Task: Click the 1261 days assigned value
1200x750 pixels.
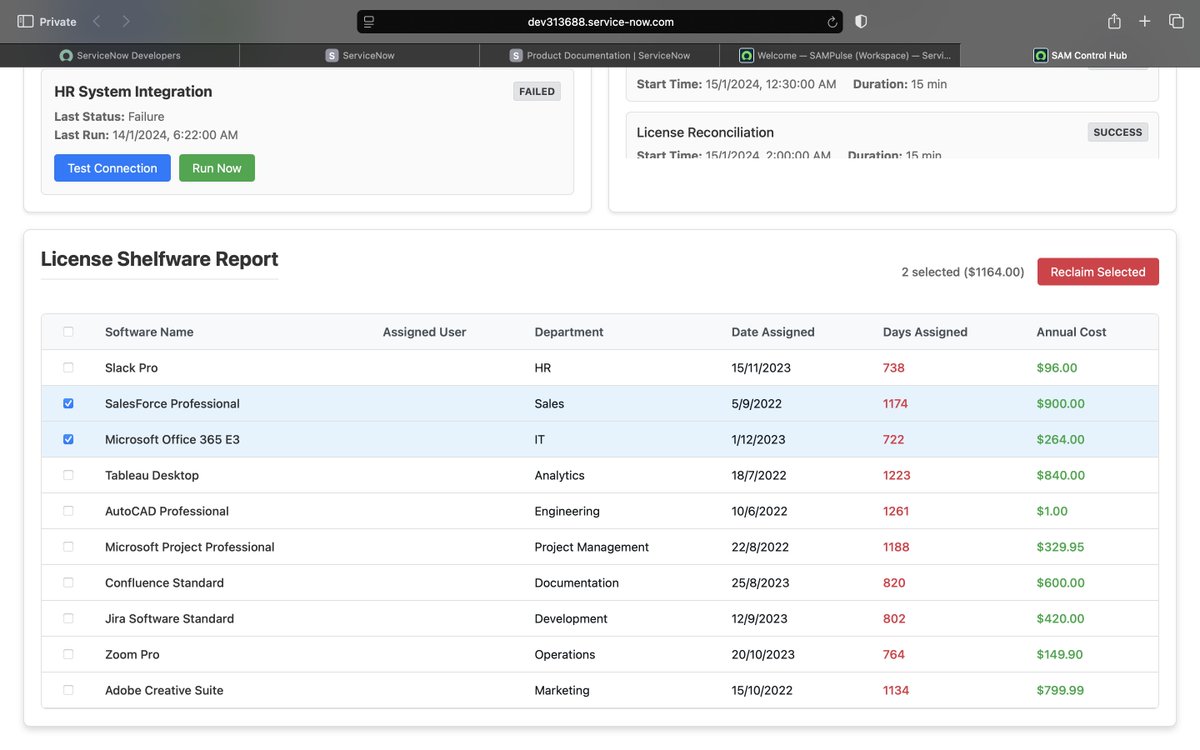Action: coord(896,511)
